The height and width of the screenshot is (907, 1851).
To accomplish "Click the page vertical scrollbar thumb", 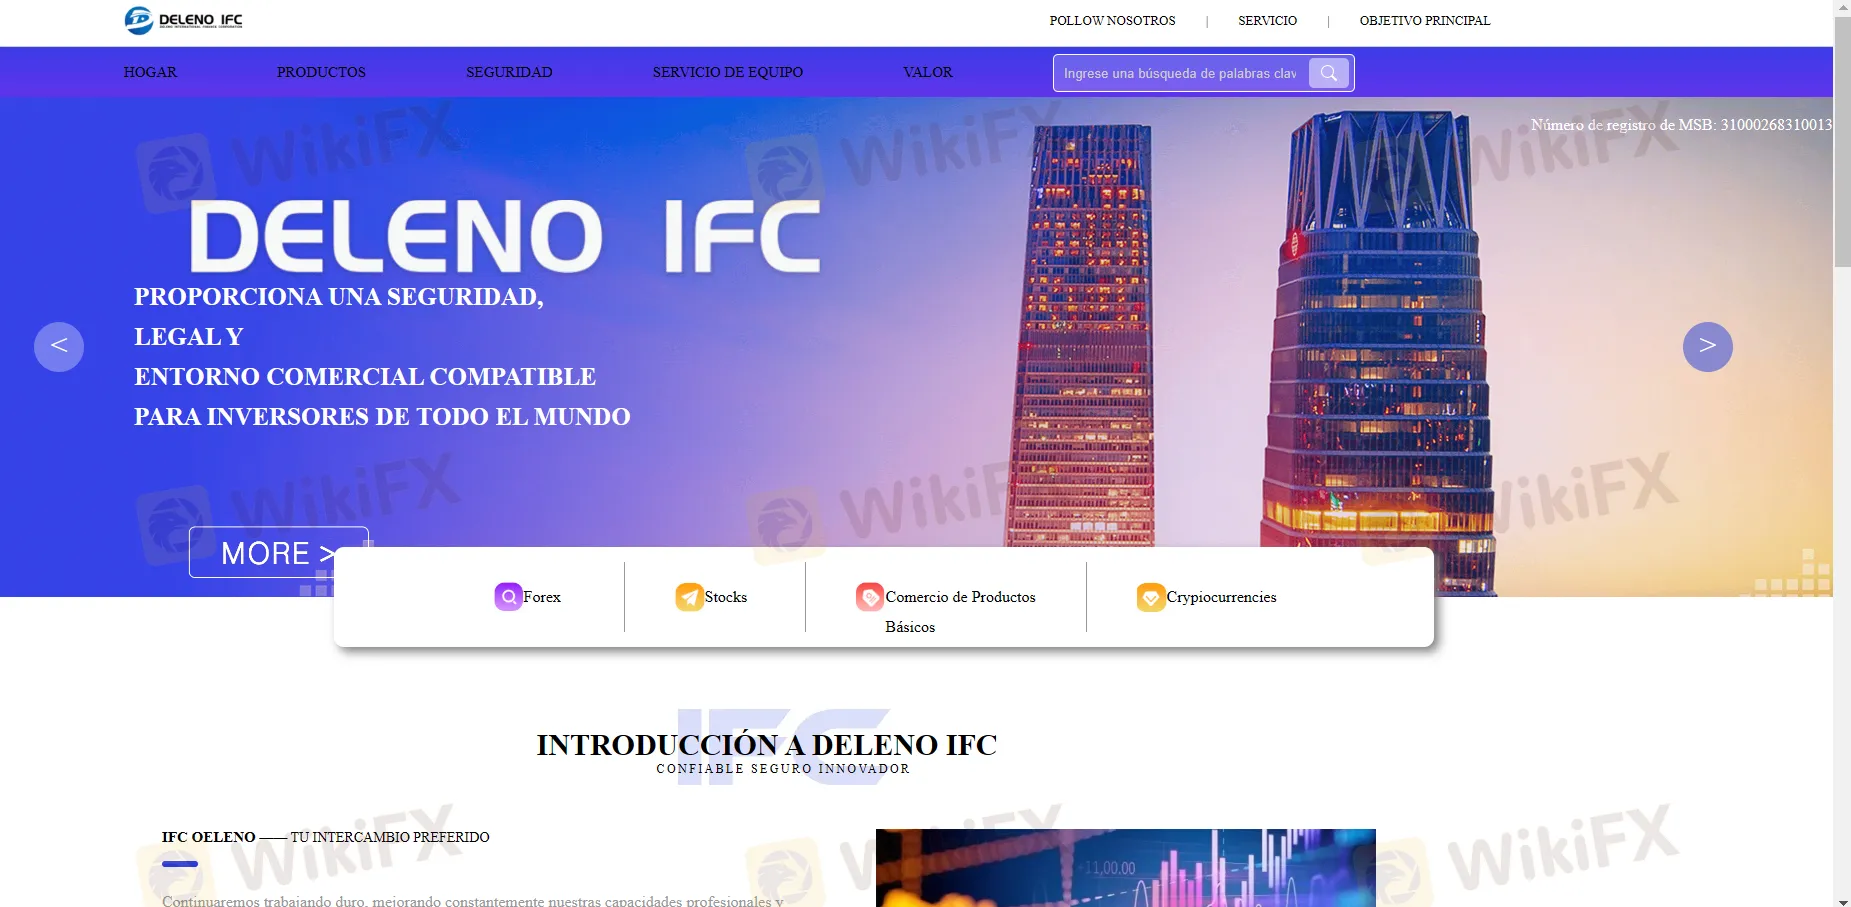I will click(x=1842, y=142).
